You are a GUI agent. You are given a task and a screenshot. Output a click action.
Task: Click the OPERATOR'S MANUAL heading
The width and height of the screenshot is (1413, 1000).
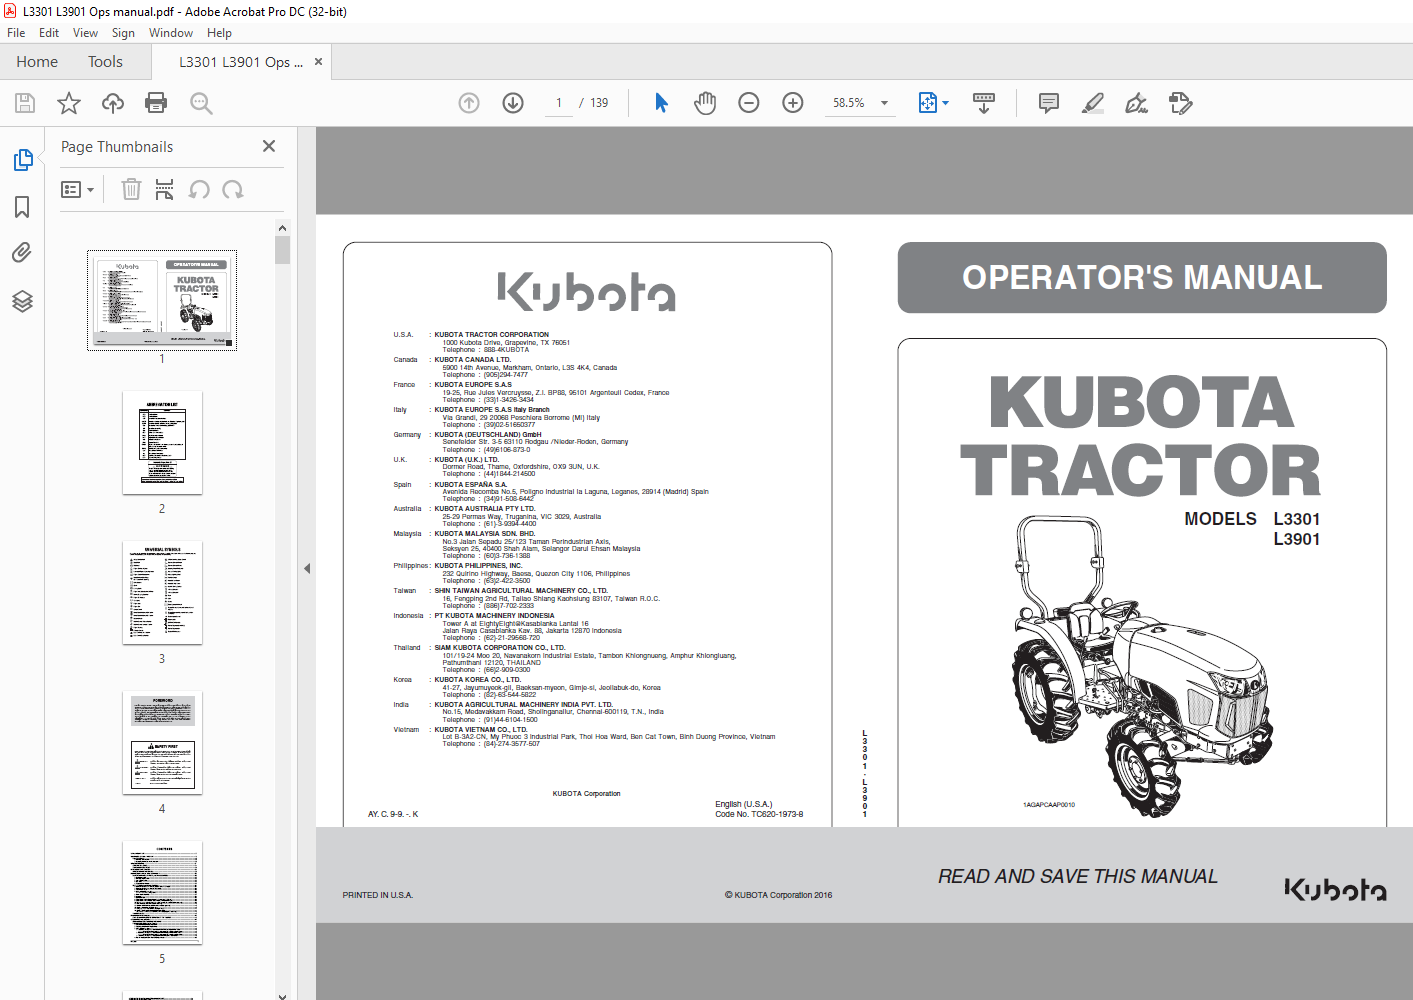1142,277
